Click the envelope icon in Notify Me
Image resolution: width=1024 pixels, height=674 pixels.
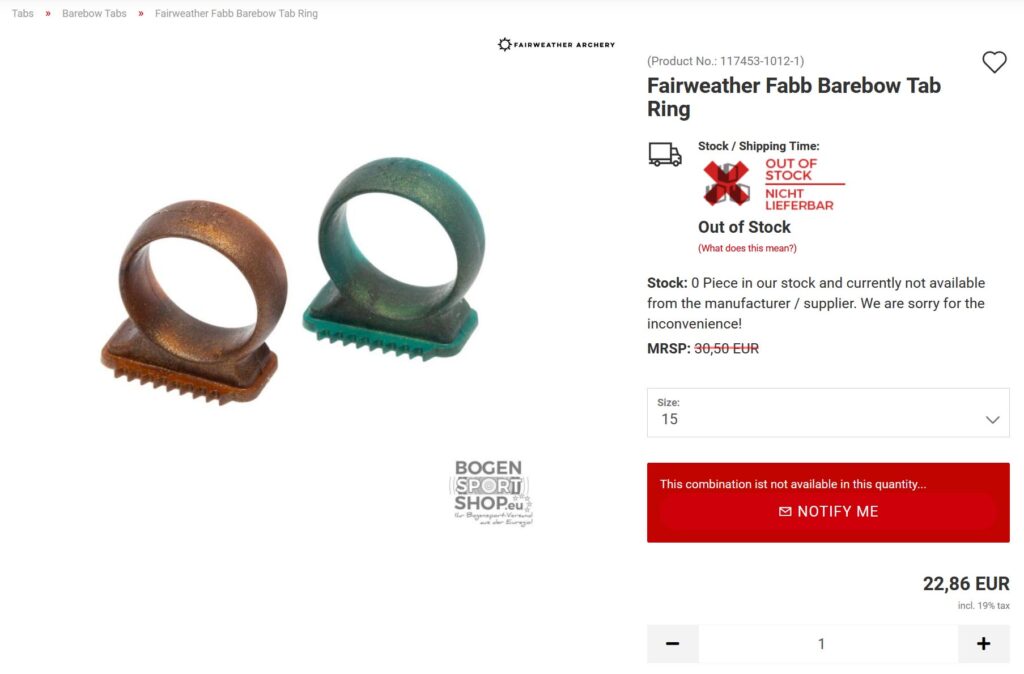785,511
